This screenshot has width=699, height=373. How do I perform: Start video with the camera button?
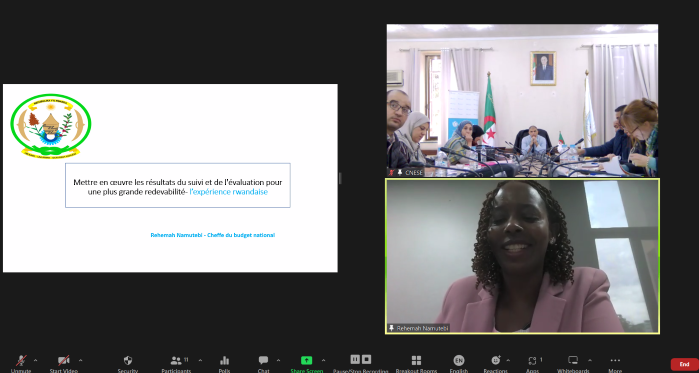click(x=64, y=363)
